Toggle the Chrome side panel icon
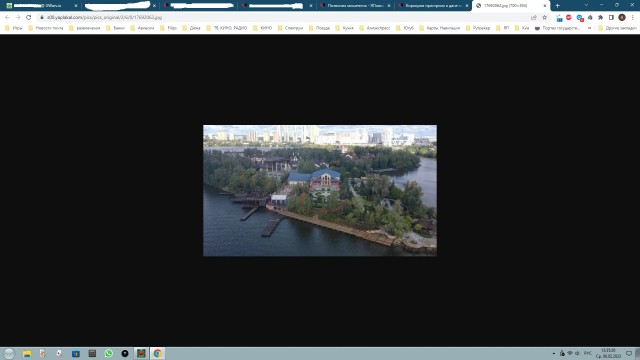The width and height of the screenshot is (640, 360). click(611, 18)
